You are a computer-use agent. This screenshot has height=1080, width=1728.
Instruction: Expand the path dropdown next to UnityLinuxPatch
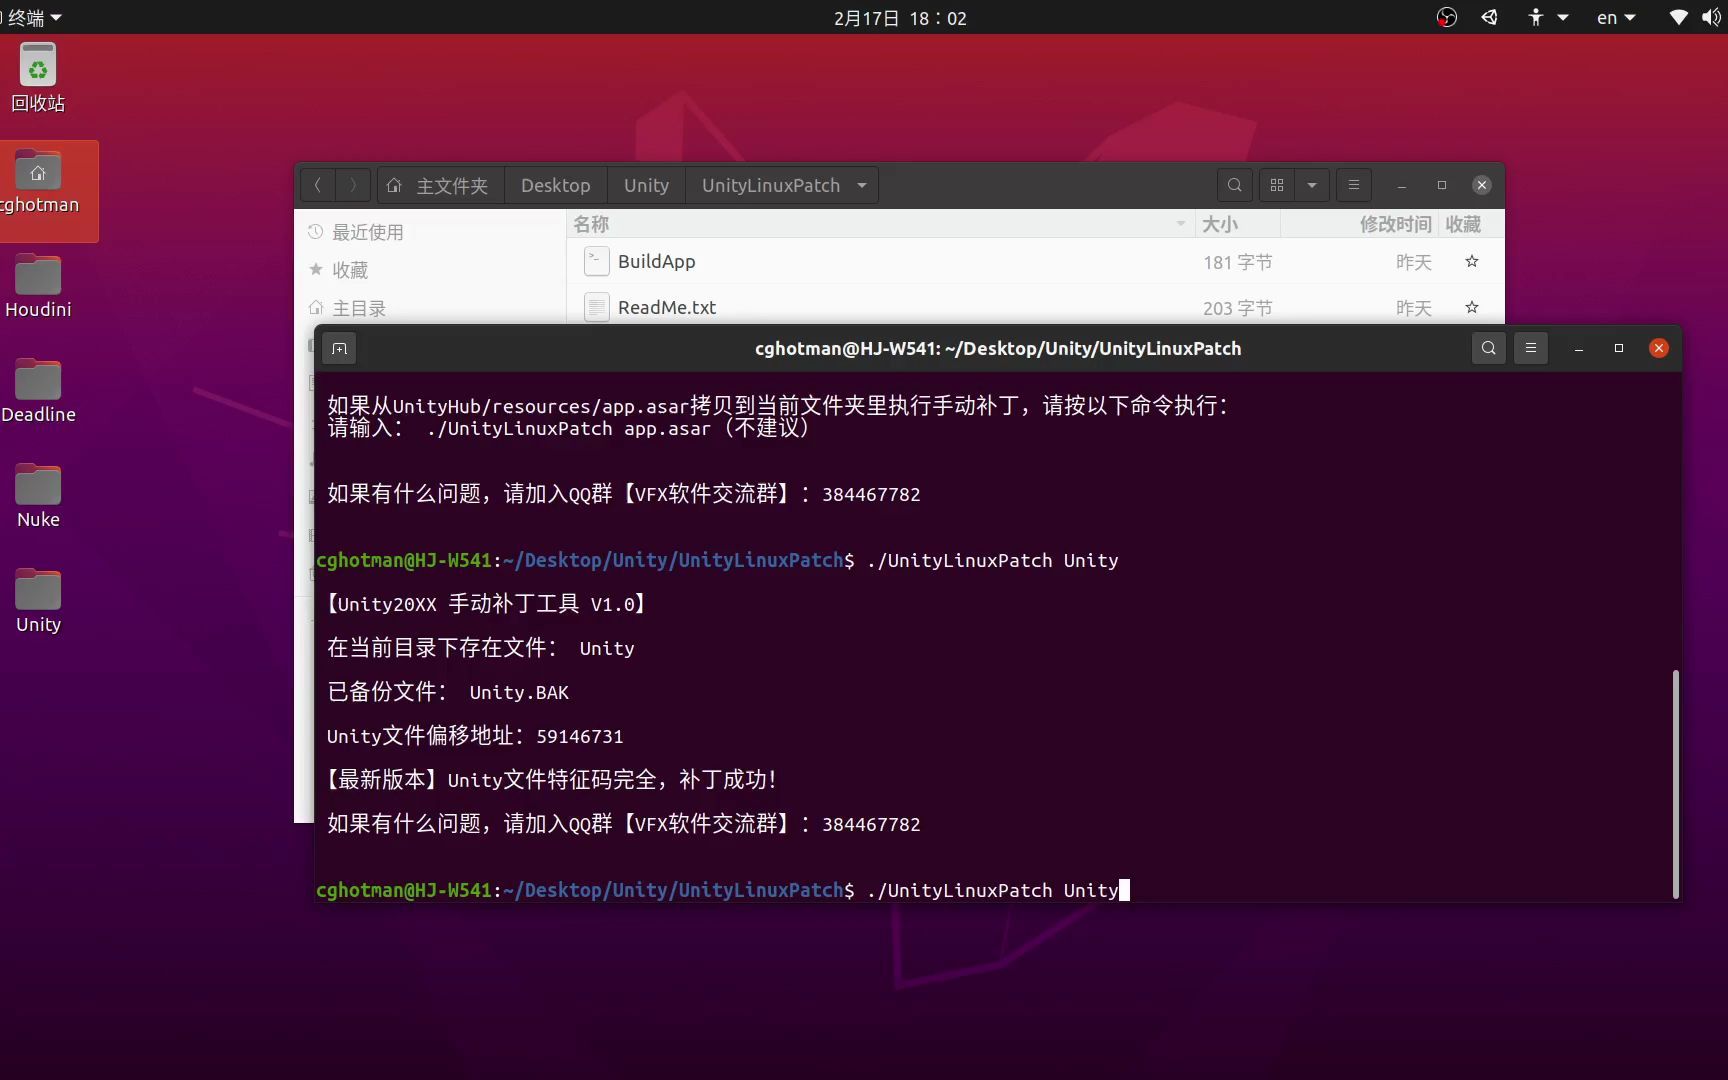click(x=861, y=185)
